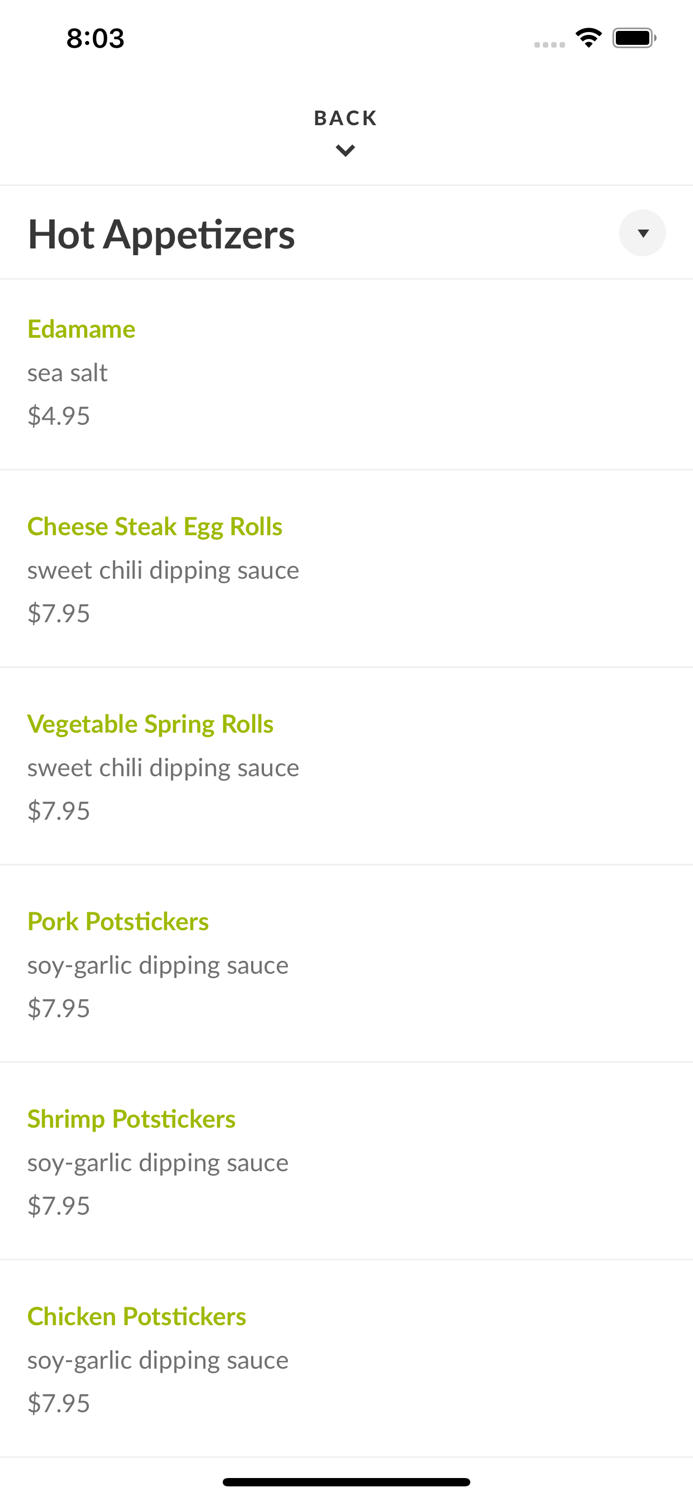The width and height of the screenshot is (693, 1500).
Task: Tap the soy-garlic dipping sauce text under Chicken Potstickers
Action: [158, 1360]
